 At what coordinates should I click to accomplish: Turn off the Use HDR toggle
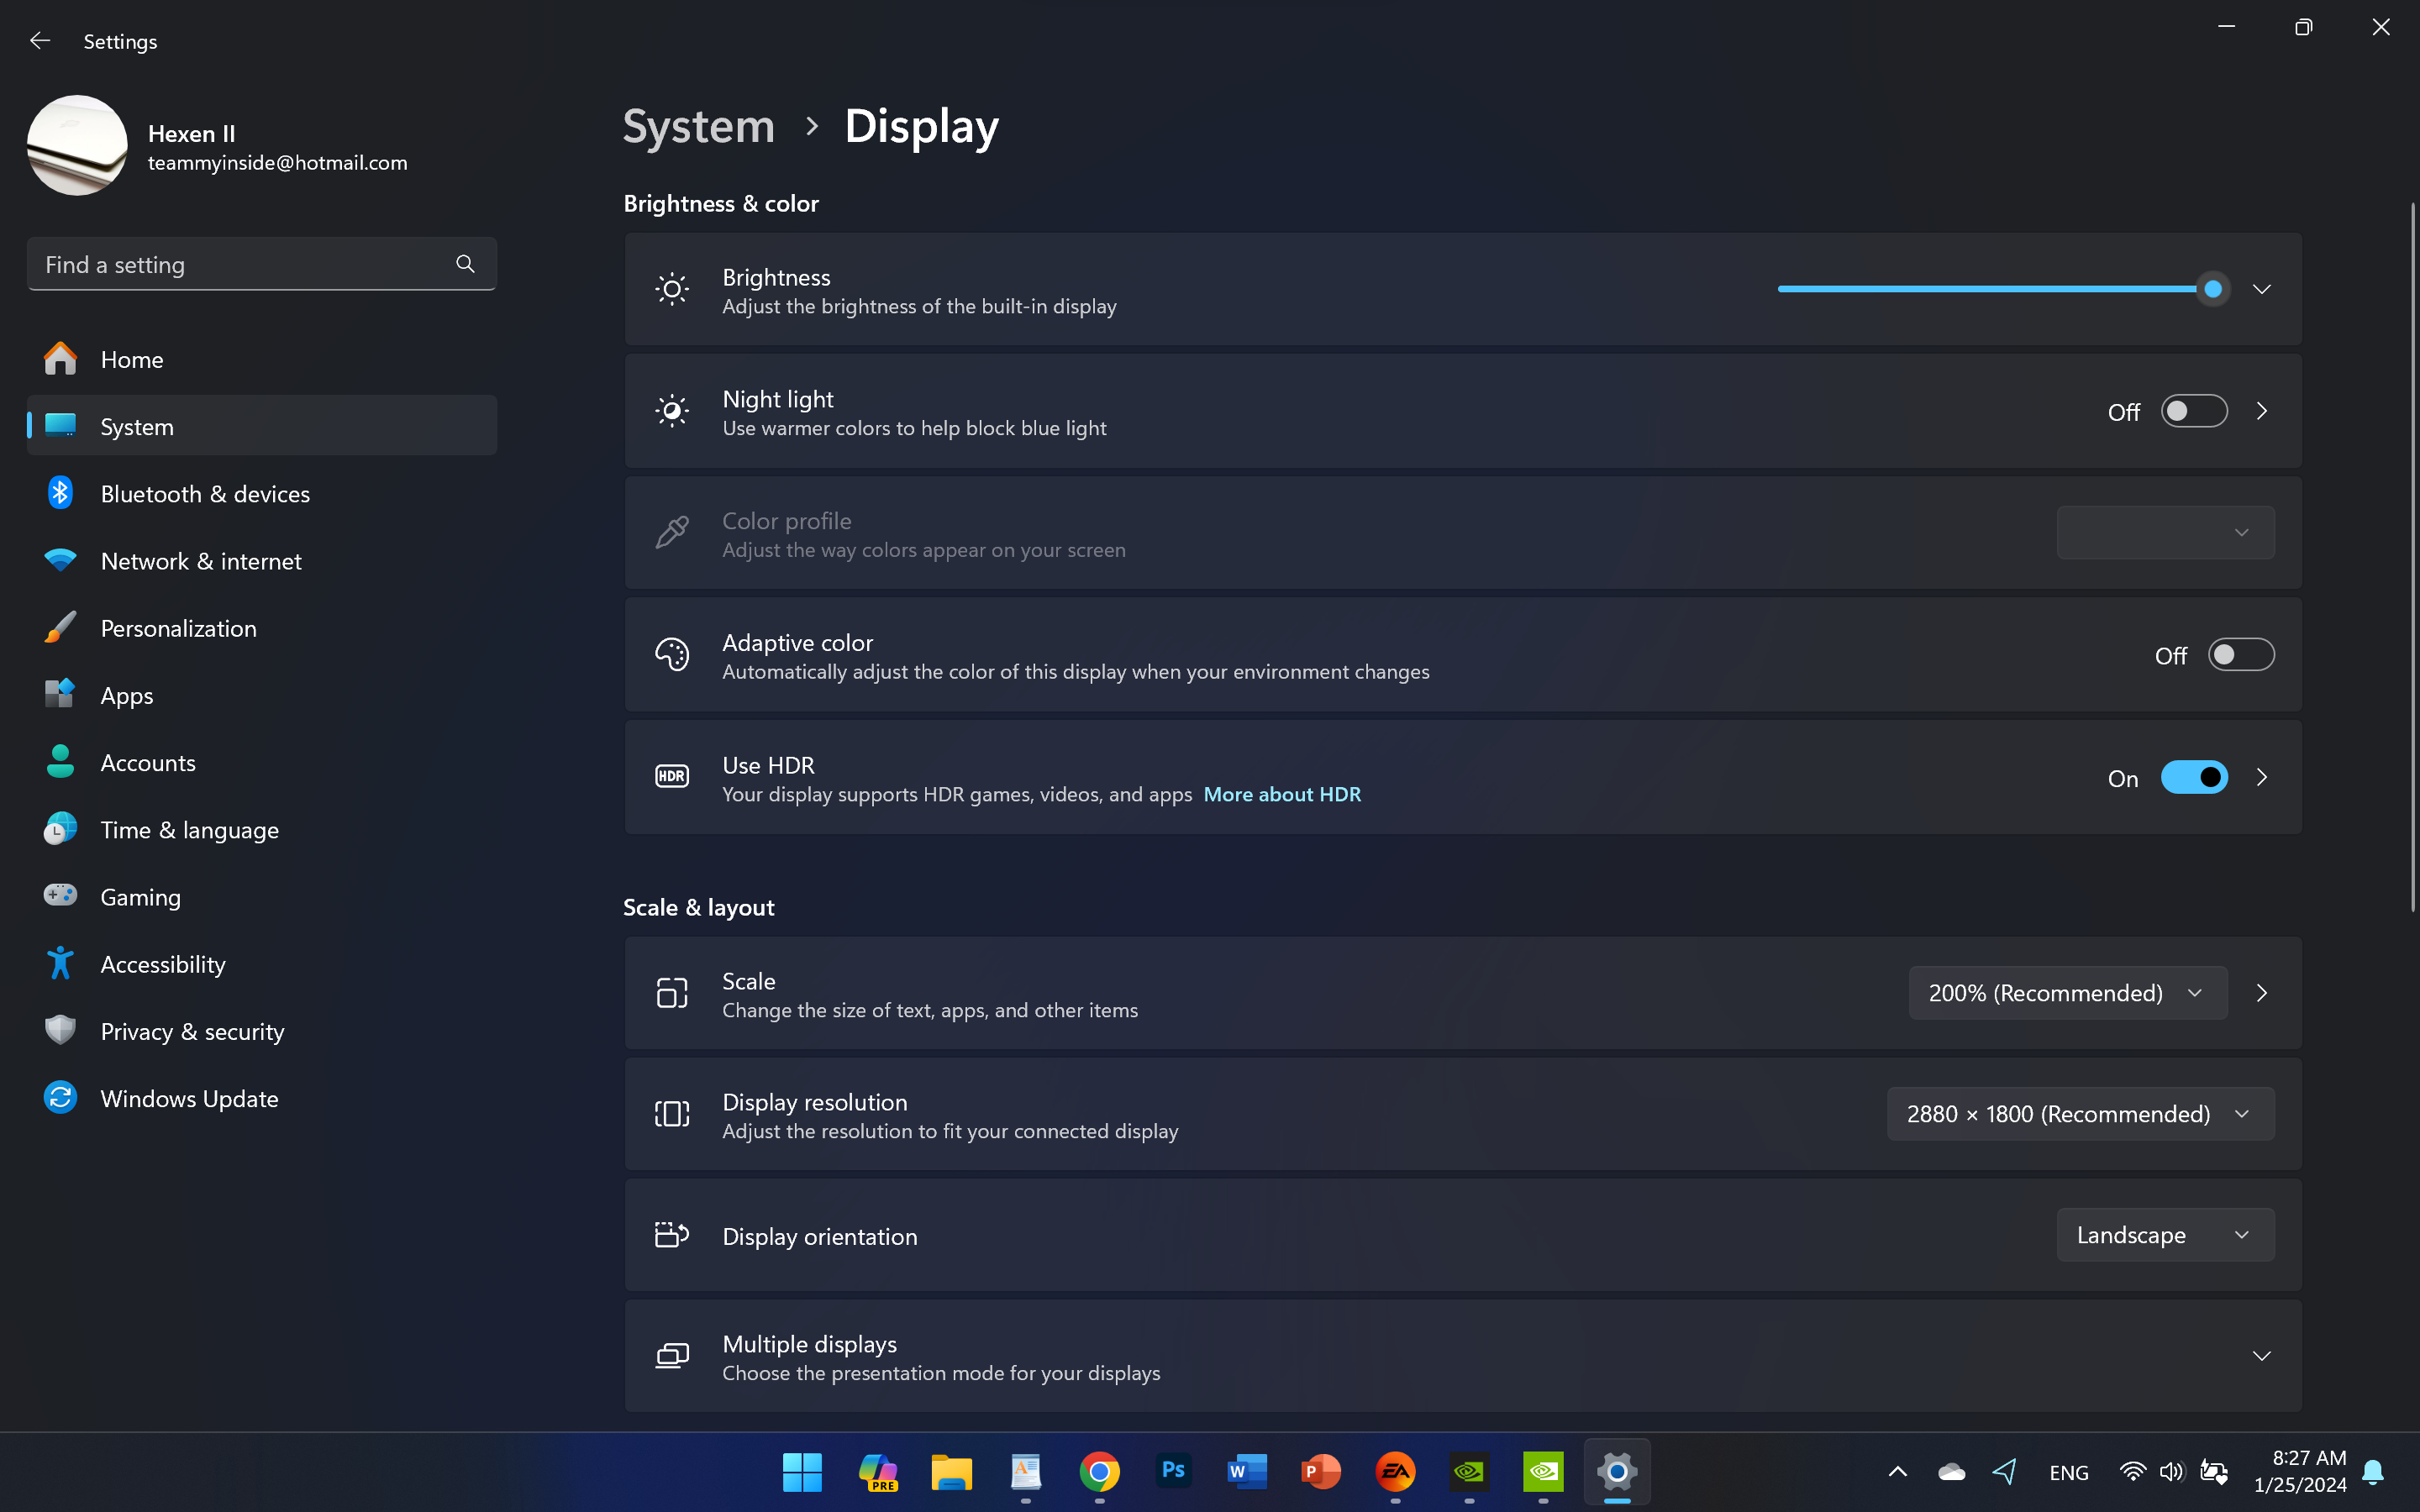point(2193,777)
